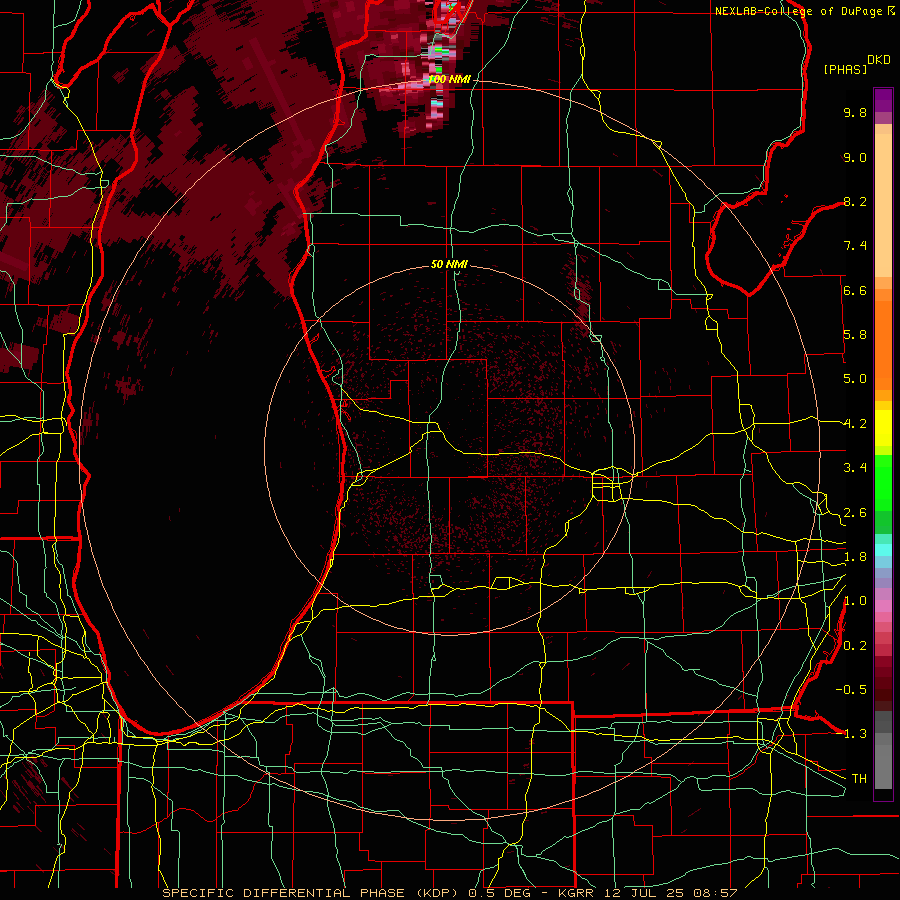The width and height of the screenshot is (900, 900).
Task: Pick the large peach segment of the color bar
Action: tap(883, 205)
